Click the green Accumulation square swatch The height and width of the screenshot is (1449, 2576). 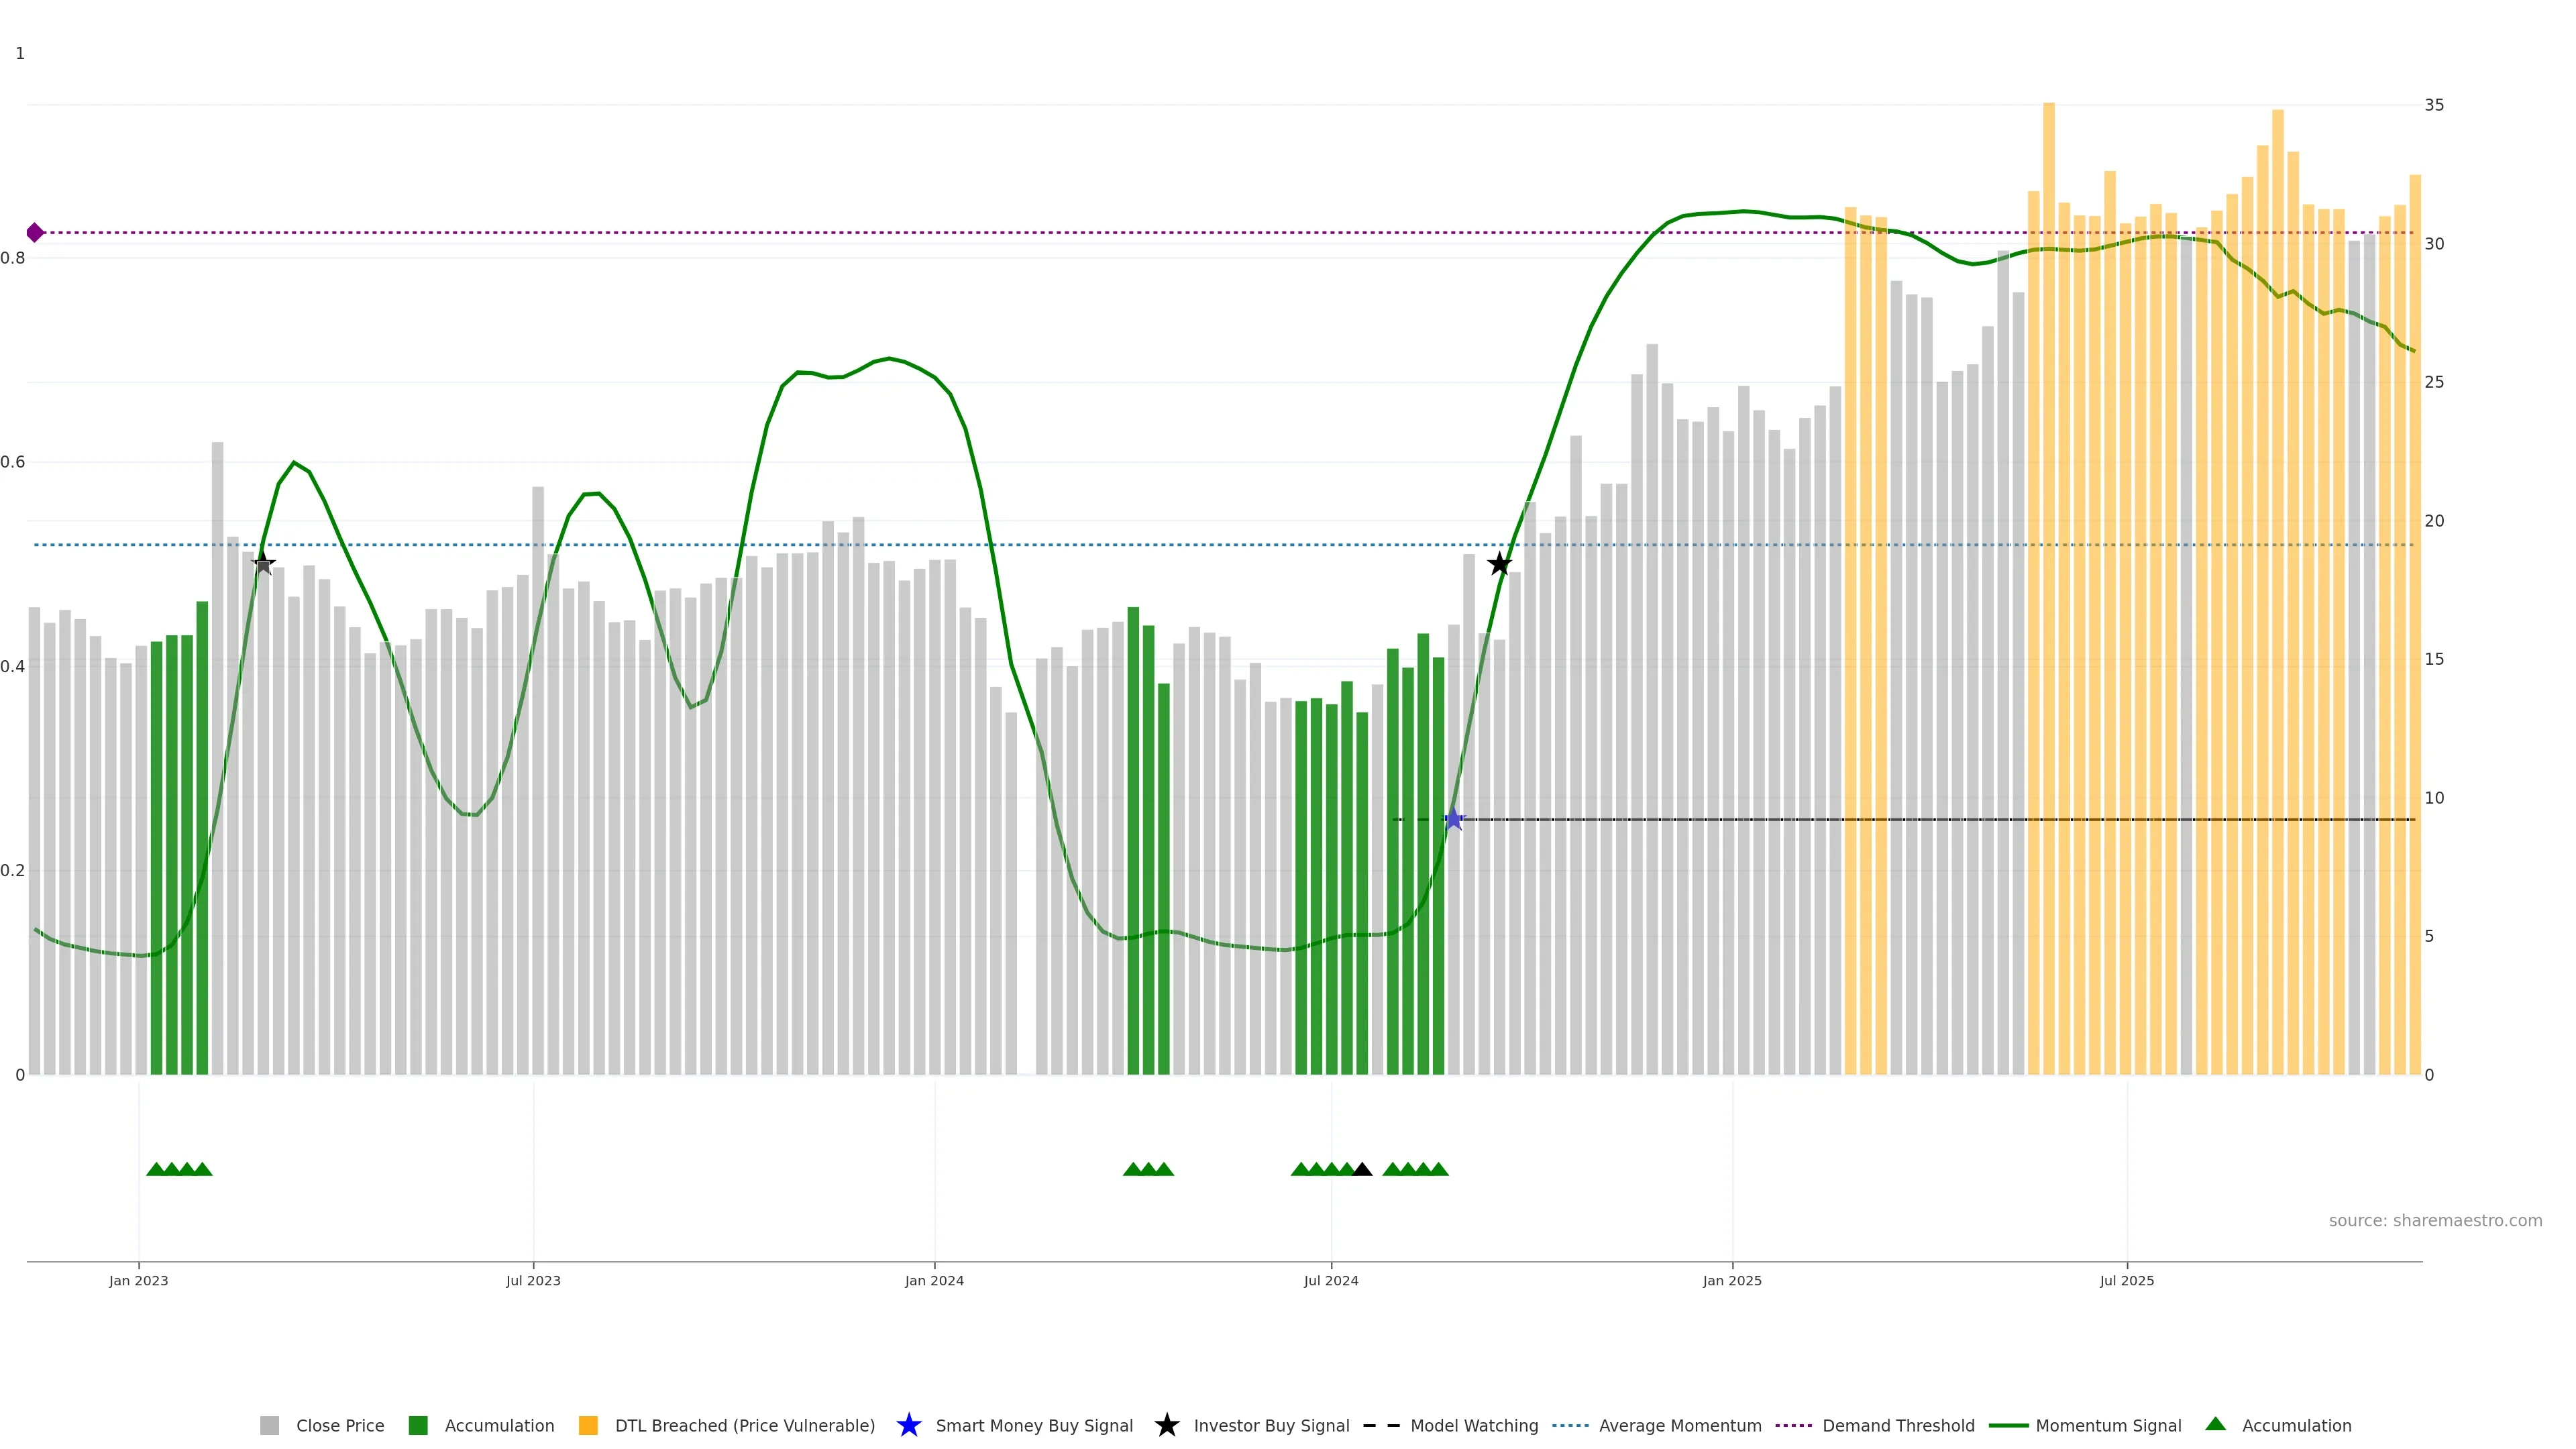pos(418,1426)
